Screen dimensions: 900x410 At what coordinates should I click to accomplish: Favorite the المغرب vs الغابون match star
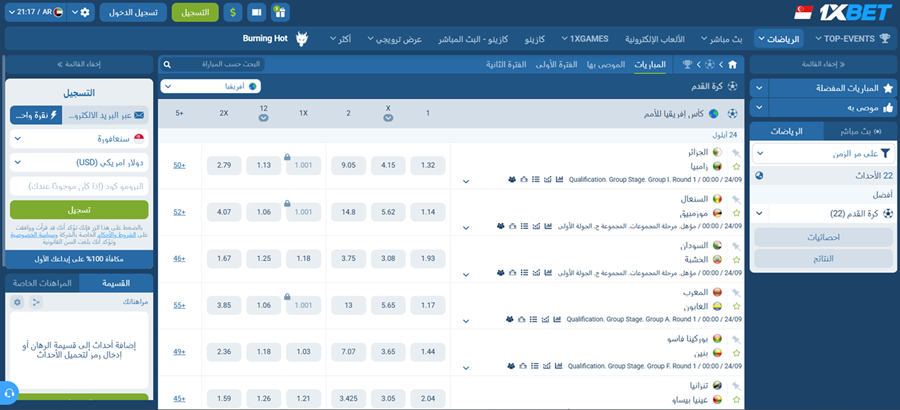736,306
